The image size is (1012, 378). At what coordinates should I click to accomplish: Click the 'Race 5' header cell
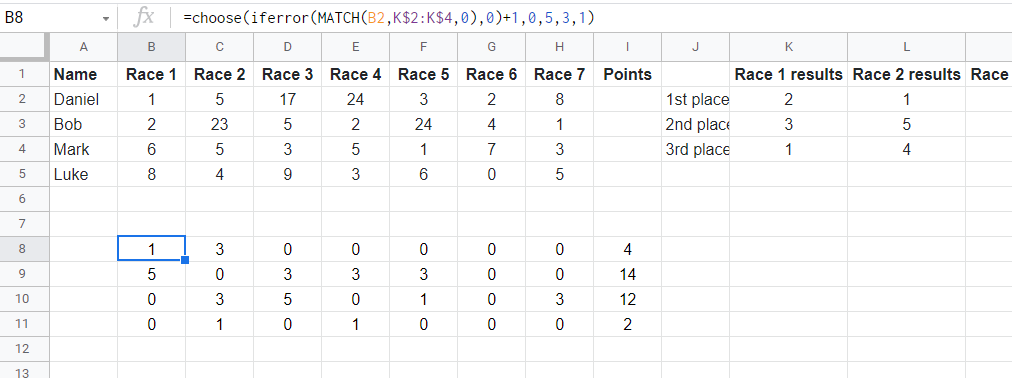click(423, 74)
